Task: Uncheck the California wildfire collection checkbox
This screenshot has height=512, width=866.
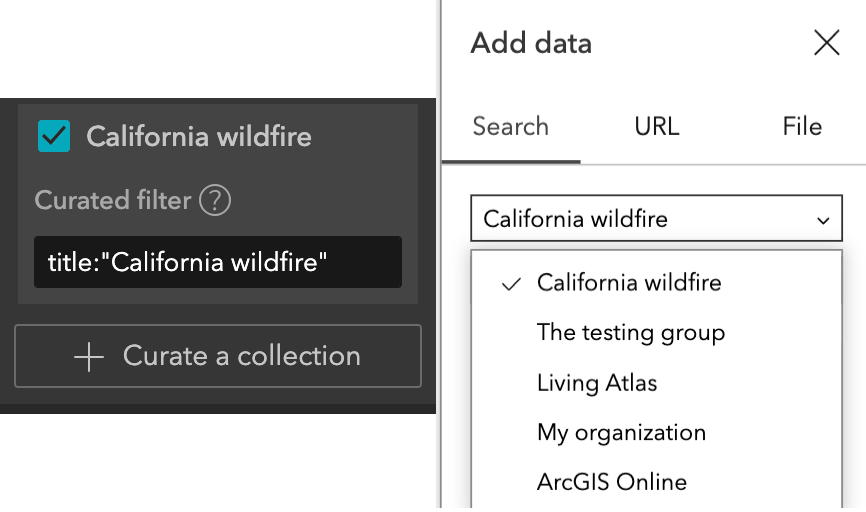Action: [53, 136]
